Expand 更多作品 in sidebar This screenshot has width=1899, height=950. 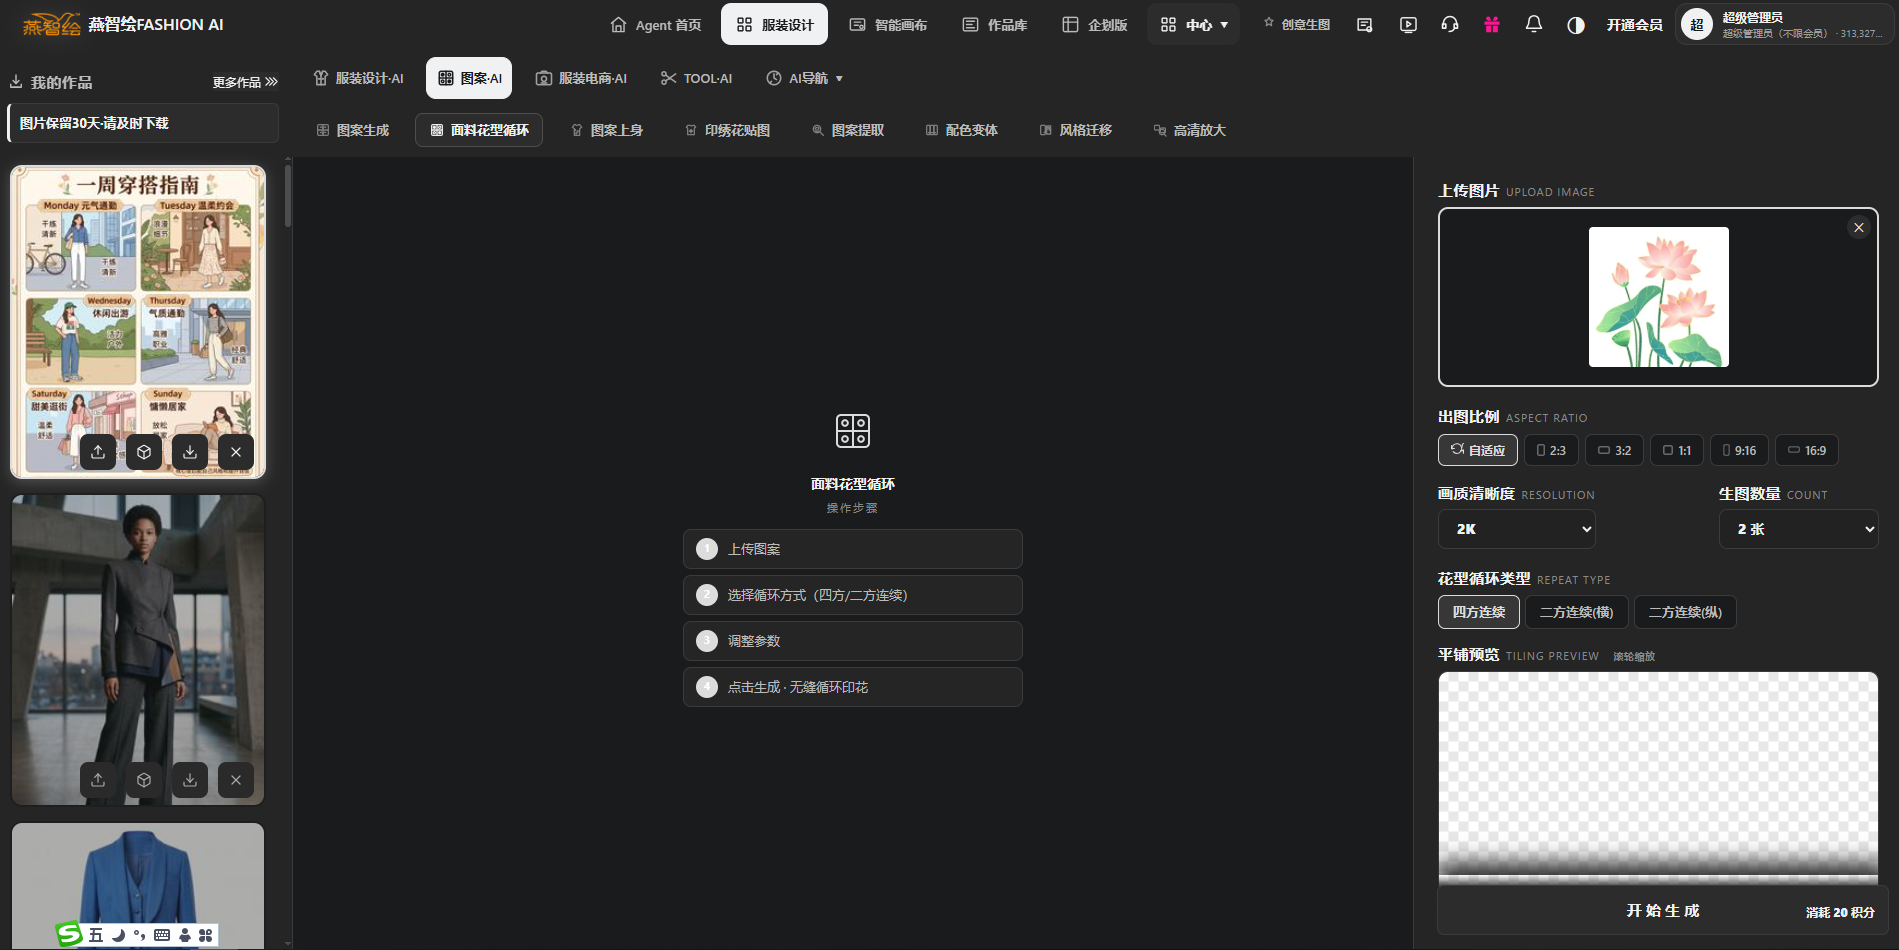pyautogui.click(x=245, y=82)
